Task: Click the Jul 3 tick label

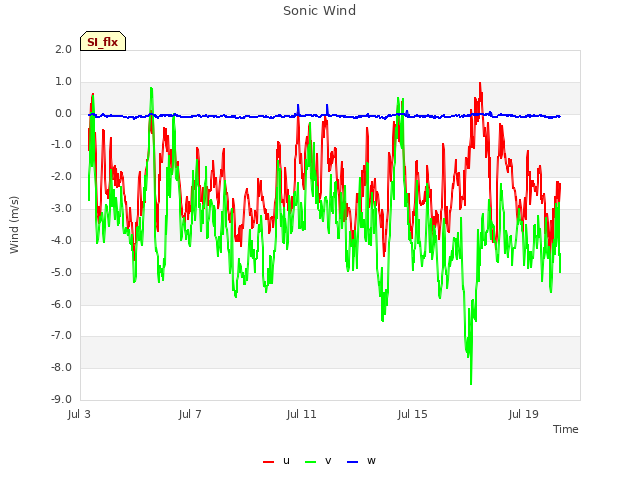Action: (x=79, y=414)
